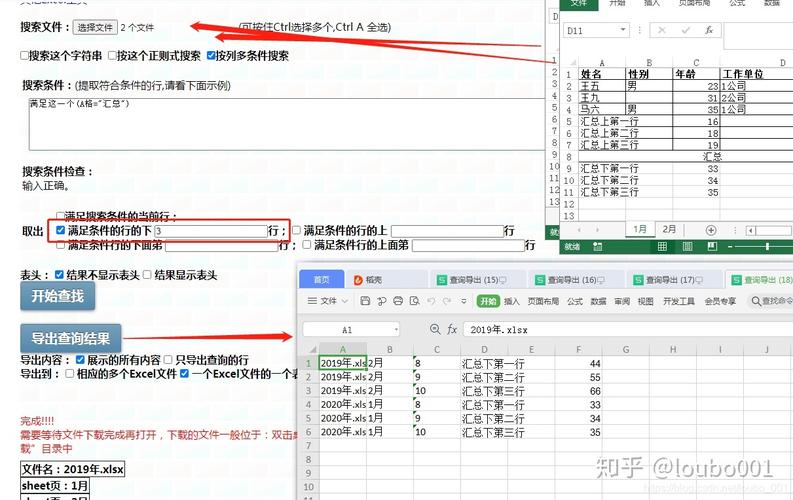Open the WPS name box dropdown arrow
Image resolution: width=793 pixels, height=500 pixels.
[395, 330]
